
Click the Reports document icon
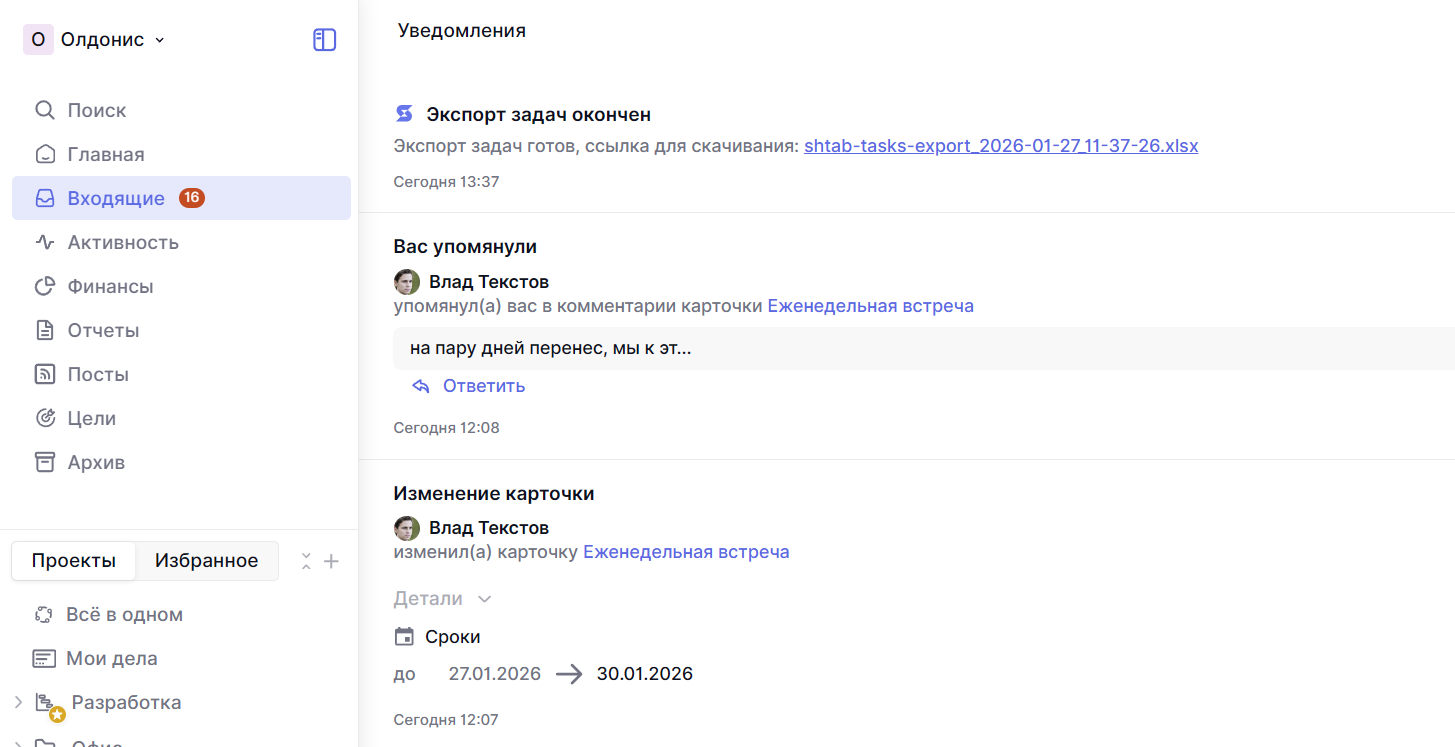tap(45, 330)
